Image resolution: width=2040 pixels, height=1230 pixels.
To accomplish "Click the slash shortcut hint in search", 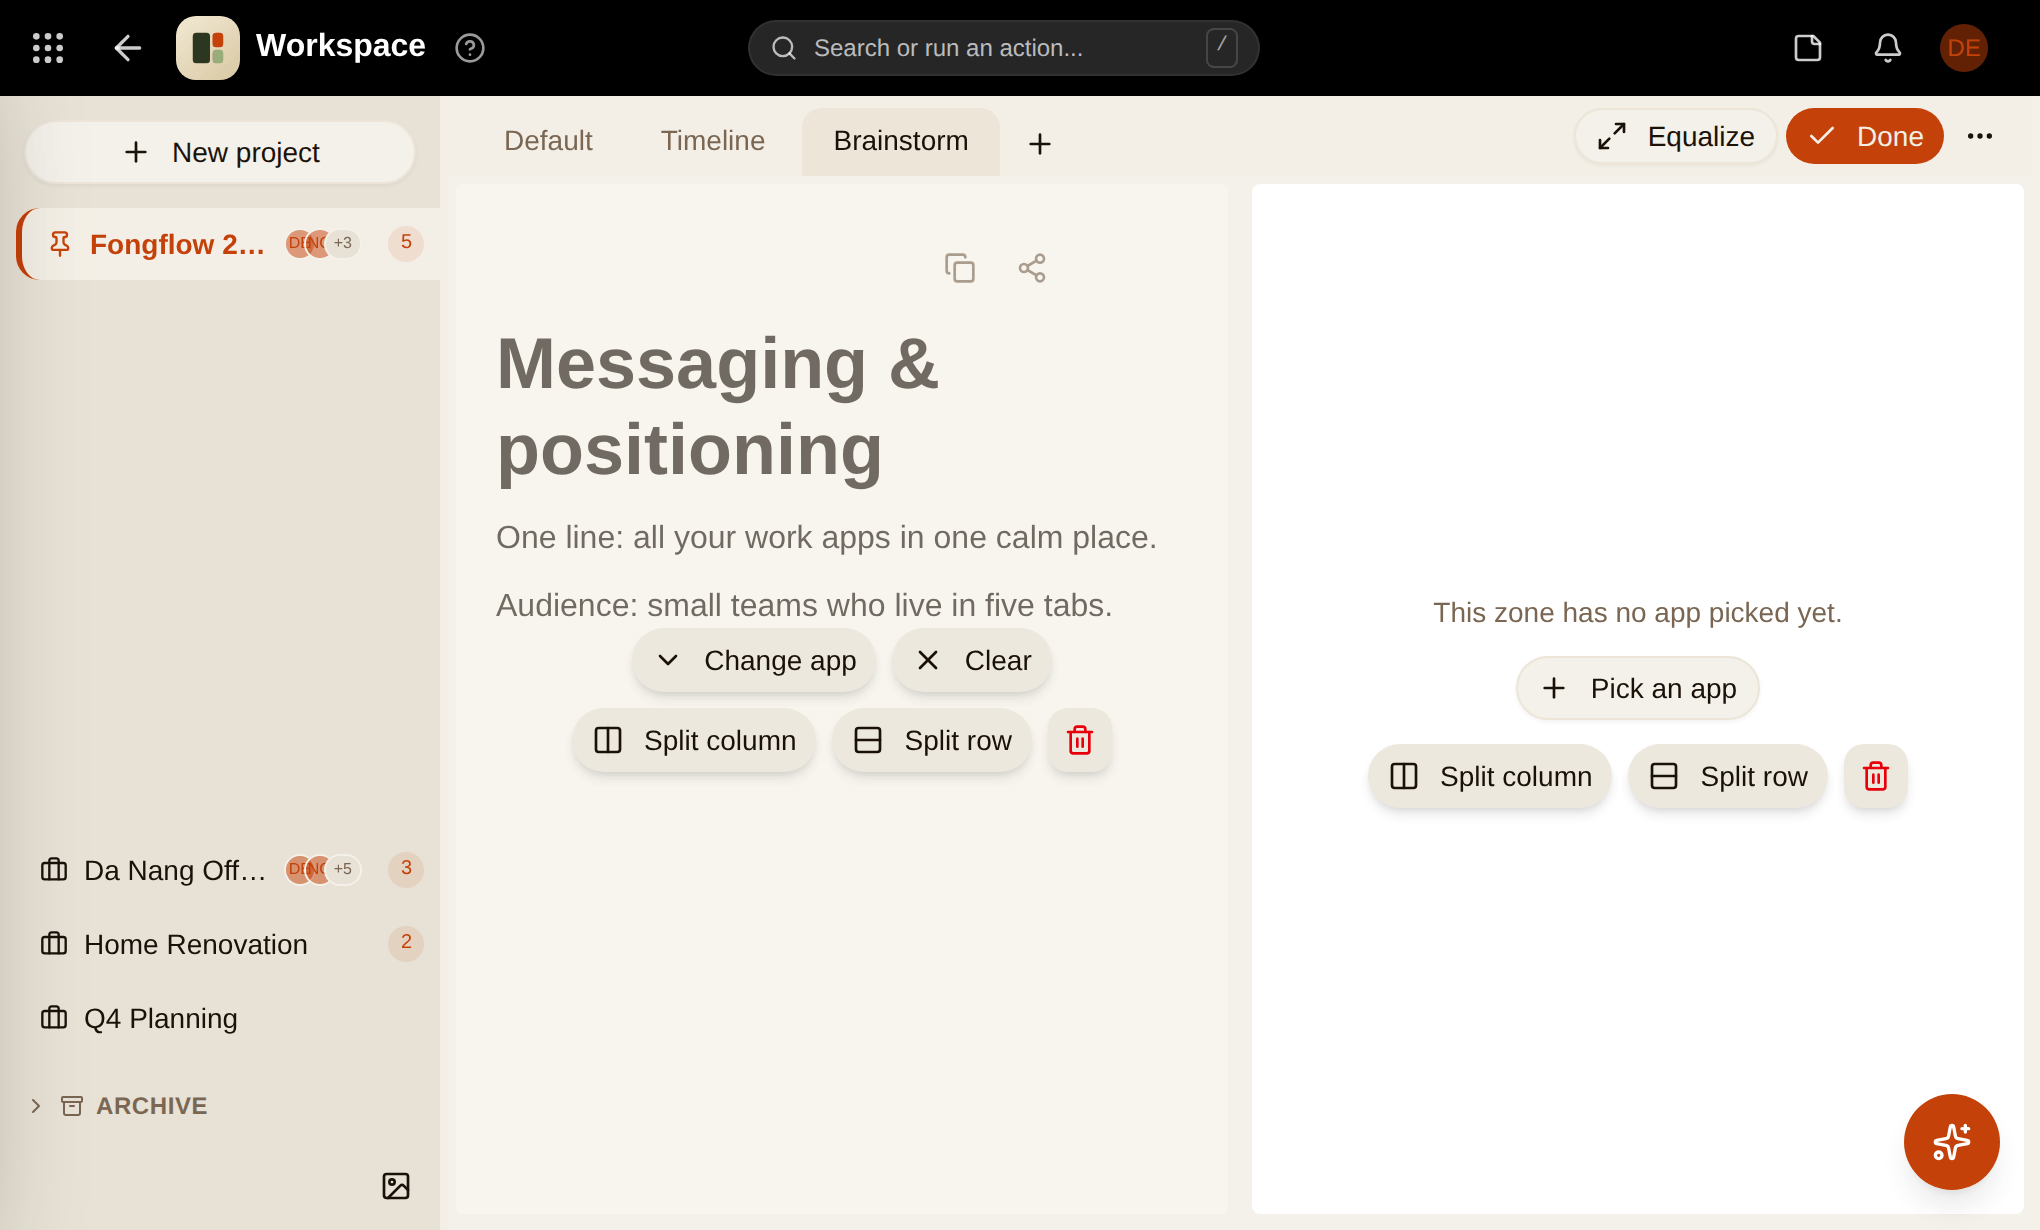I will [1222, 48].
